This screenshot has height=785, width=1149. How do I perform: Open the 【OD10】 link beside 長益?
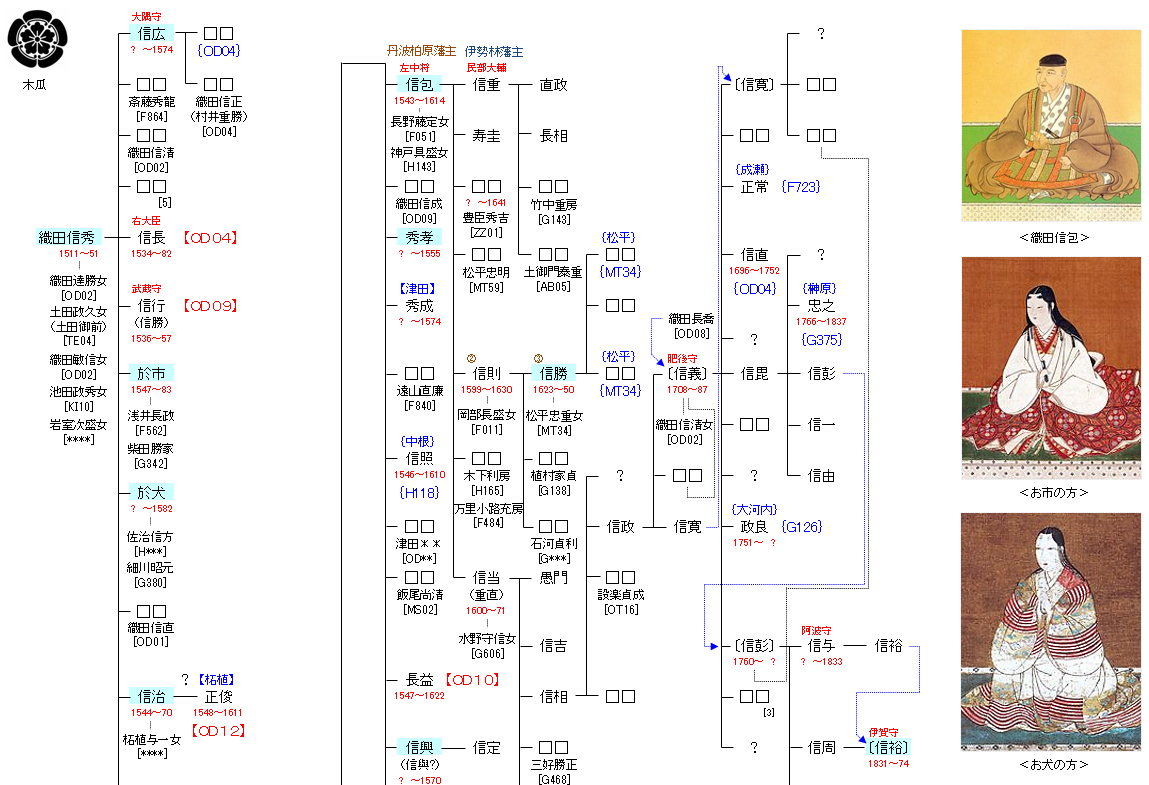(x=473, y=680)
